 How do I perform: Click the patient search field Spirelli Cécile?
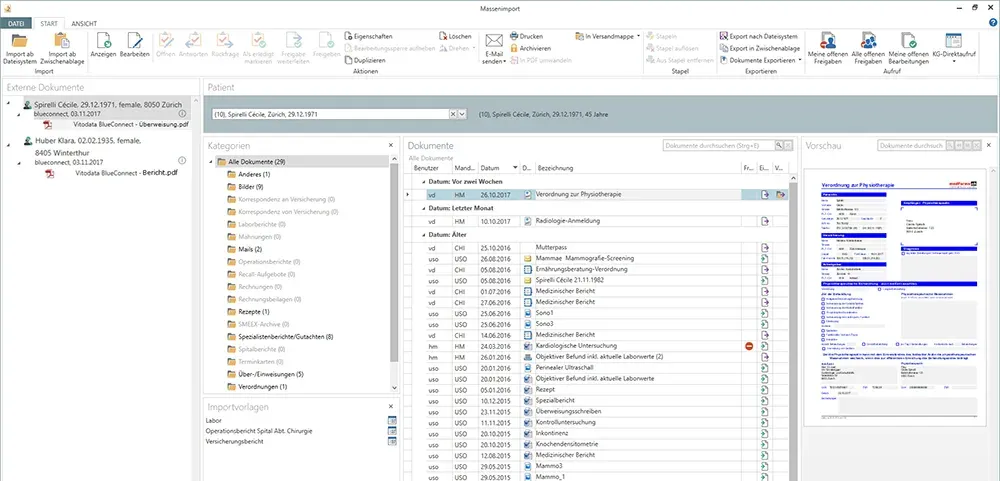tap(330, 114)
